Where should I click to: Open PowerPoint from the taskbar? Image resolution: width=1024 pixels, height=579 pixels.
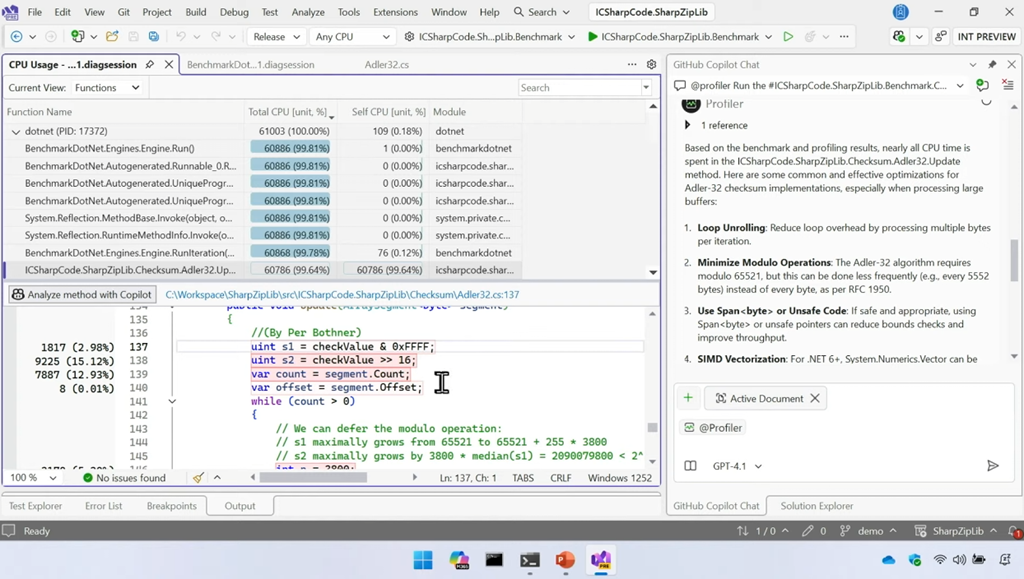pos(565,560)
